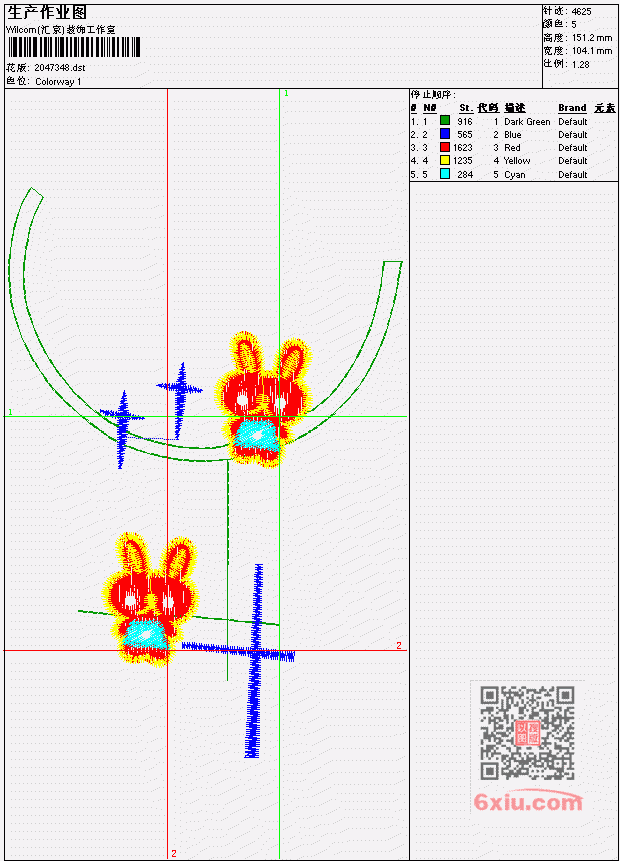The image size is (620, 861).
Task: Click the height value 151.2 mm
Action: (592, 37)
